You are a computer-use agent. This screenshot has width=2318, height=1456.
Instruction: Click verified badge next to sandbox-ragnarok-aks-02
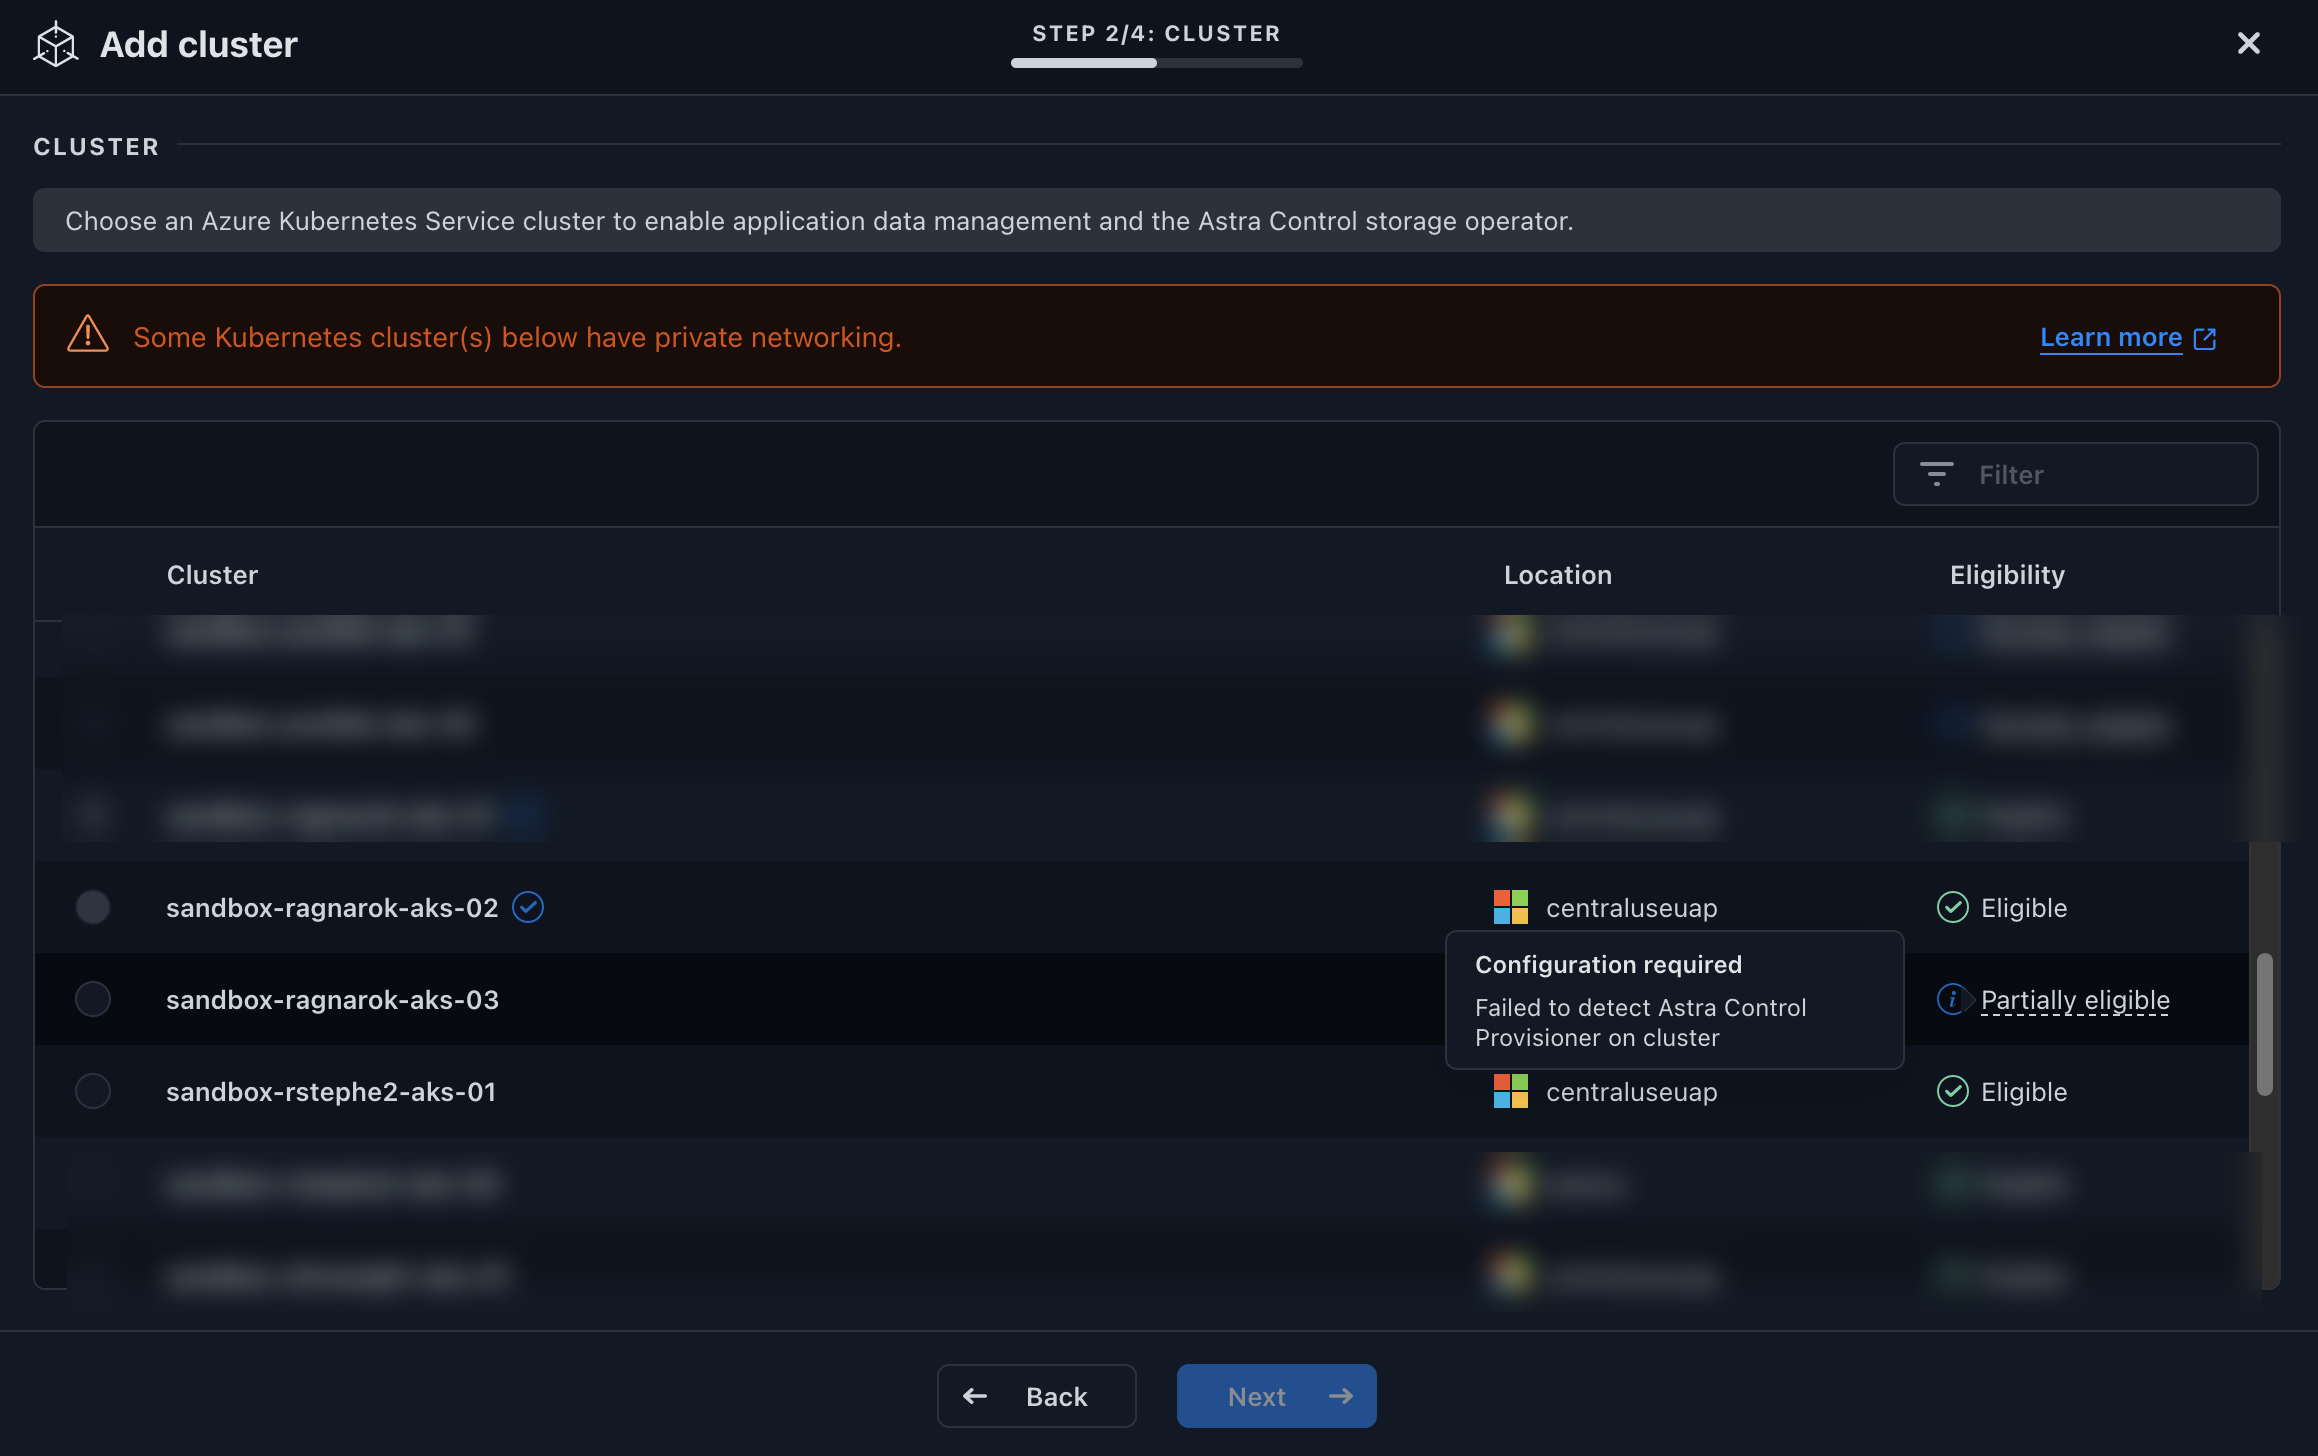point(528,907)
